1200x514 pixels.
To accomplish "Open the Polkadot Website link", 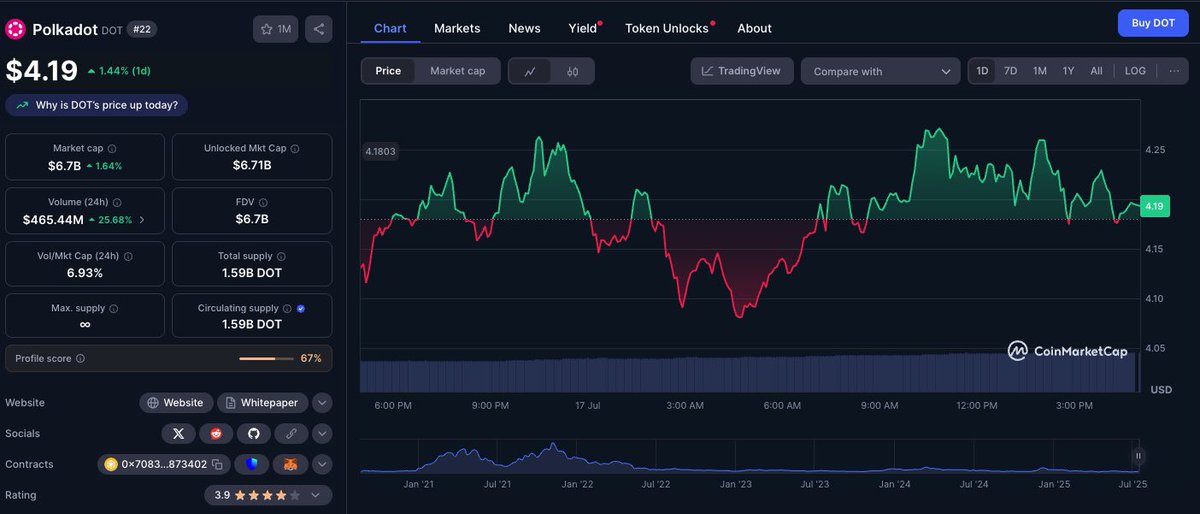I will tap(175, 403).
